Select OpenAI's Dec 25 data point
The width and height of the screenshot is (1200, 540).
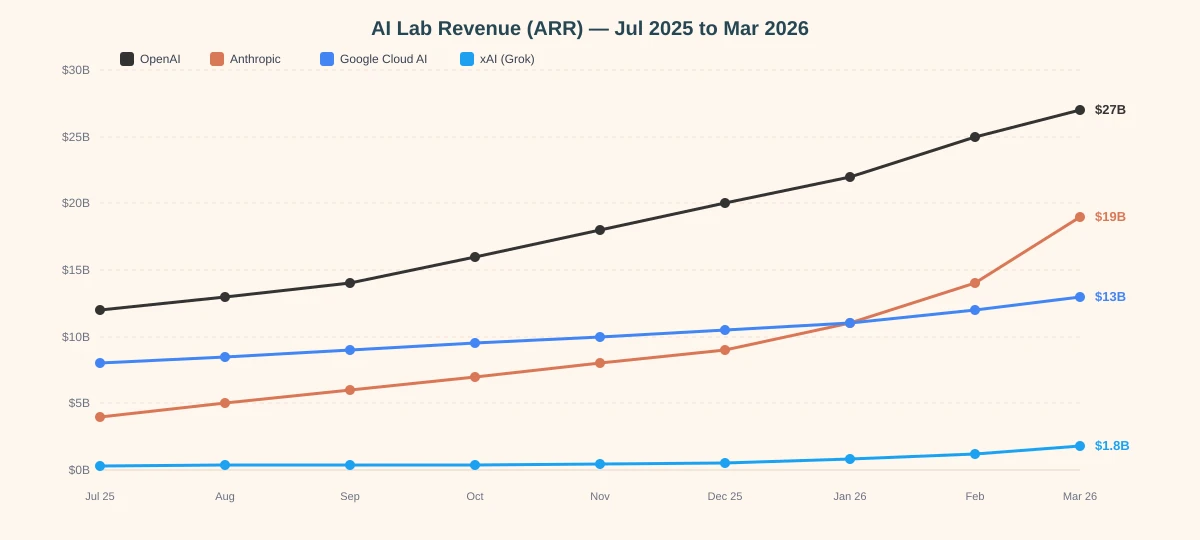pyautogui.click(x=725, y=203)
